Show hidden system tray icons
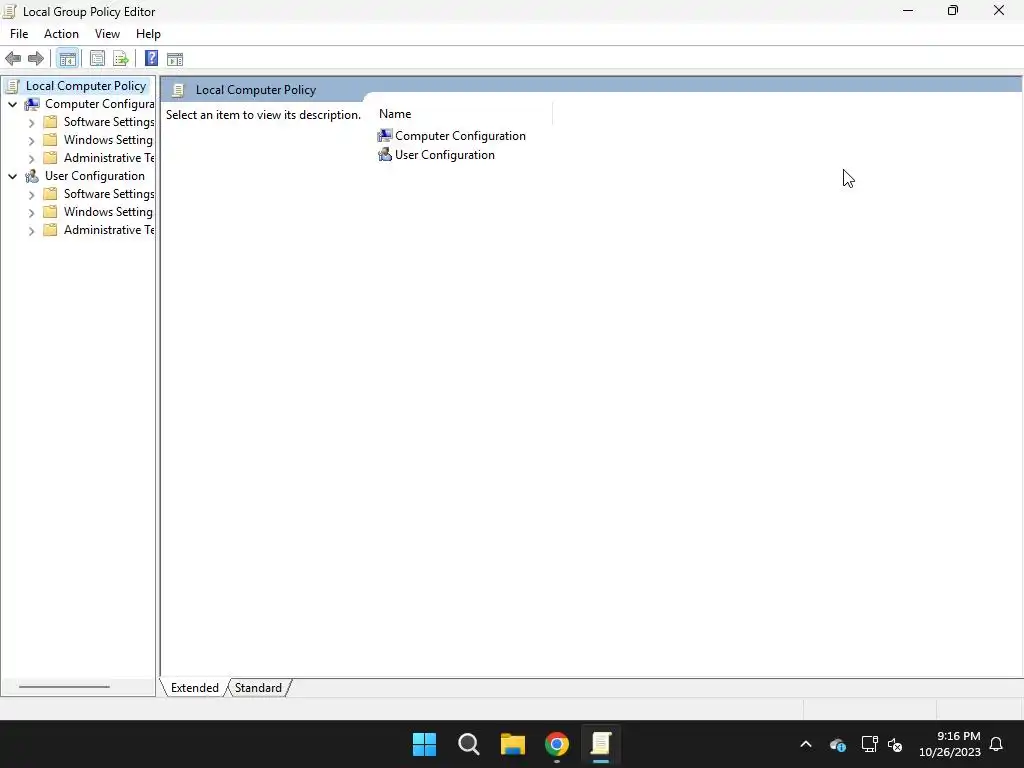Image resolution: width=1024 pixels, height=768 pixels. pos(806,744)
